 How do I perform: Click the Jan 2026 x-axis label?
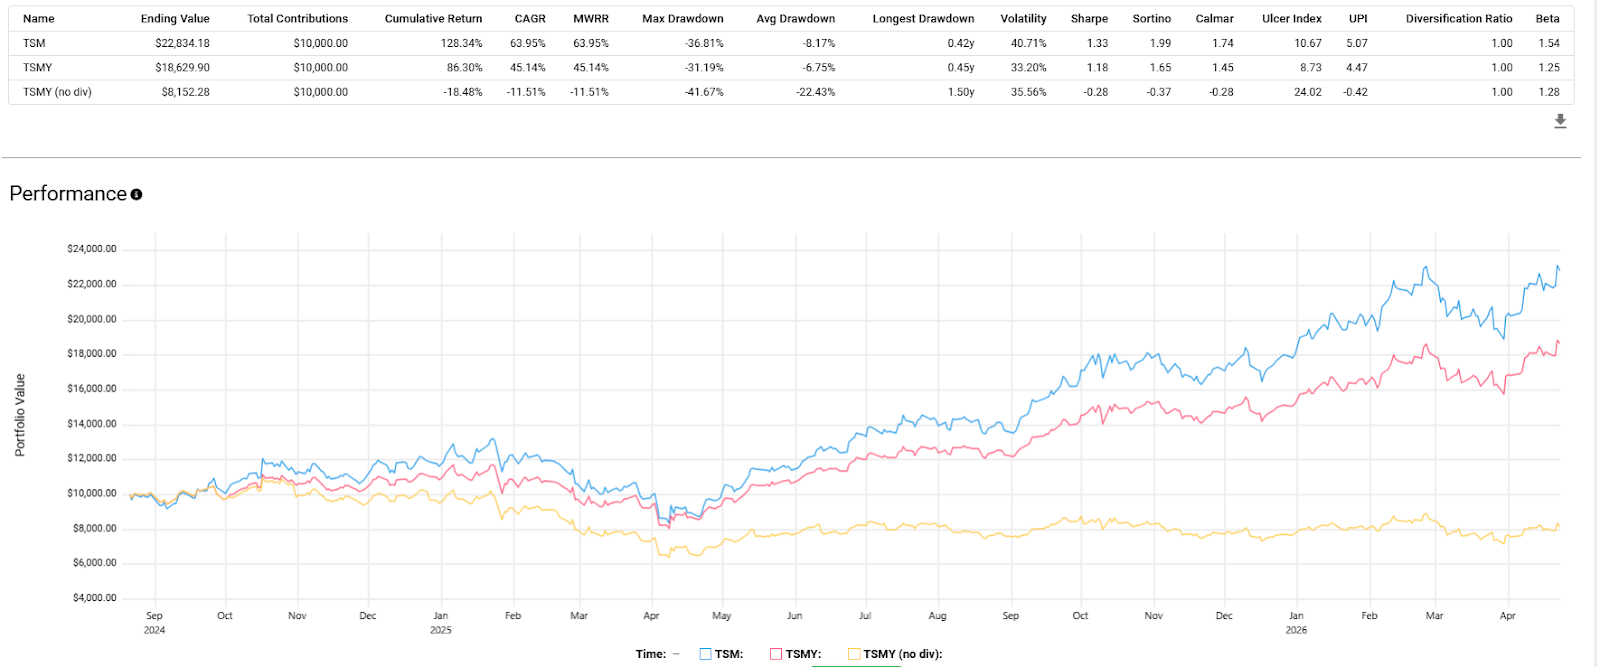click(1296, 623)
